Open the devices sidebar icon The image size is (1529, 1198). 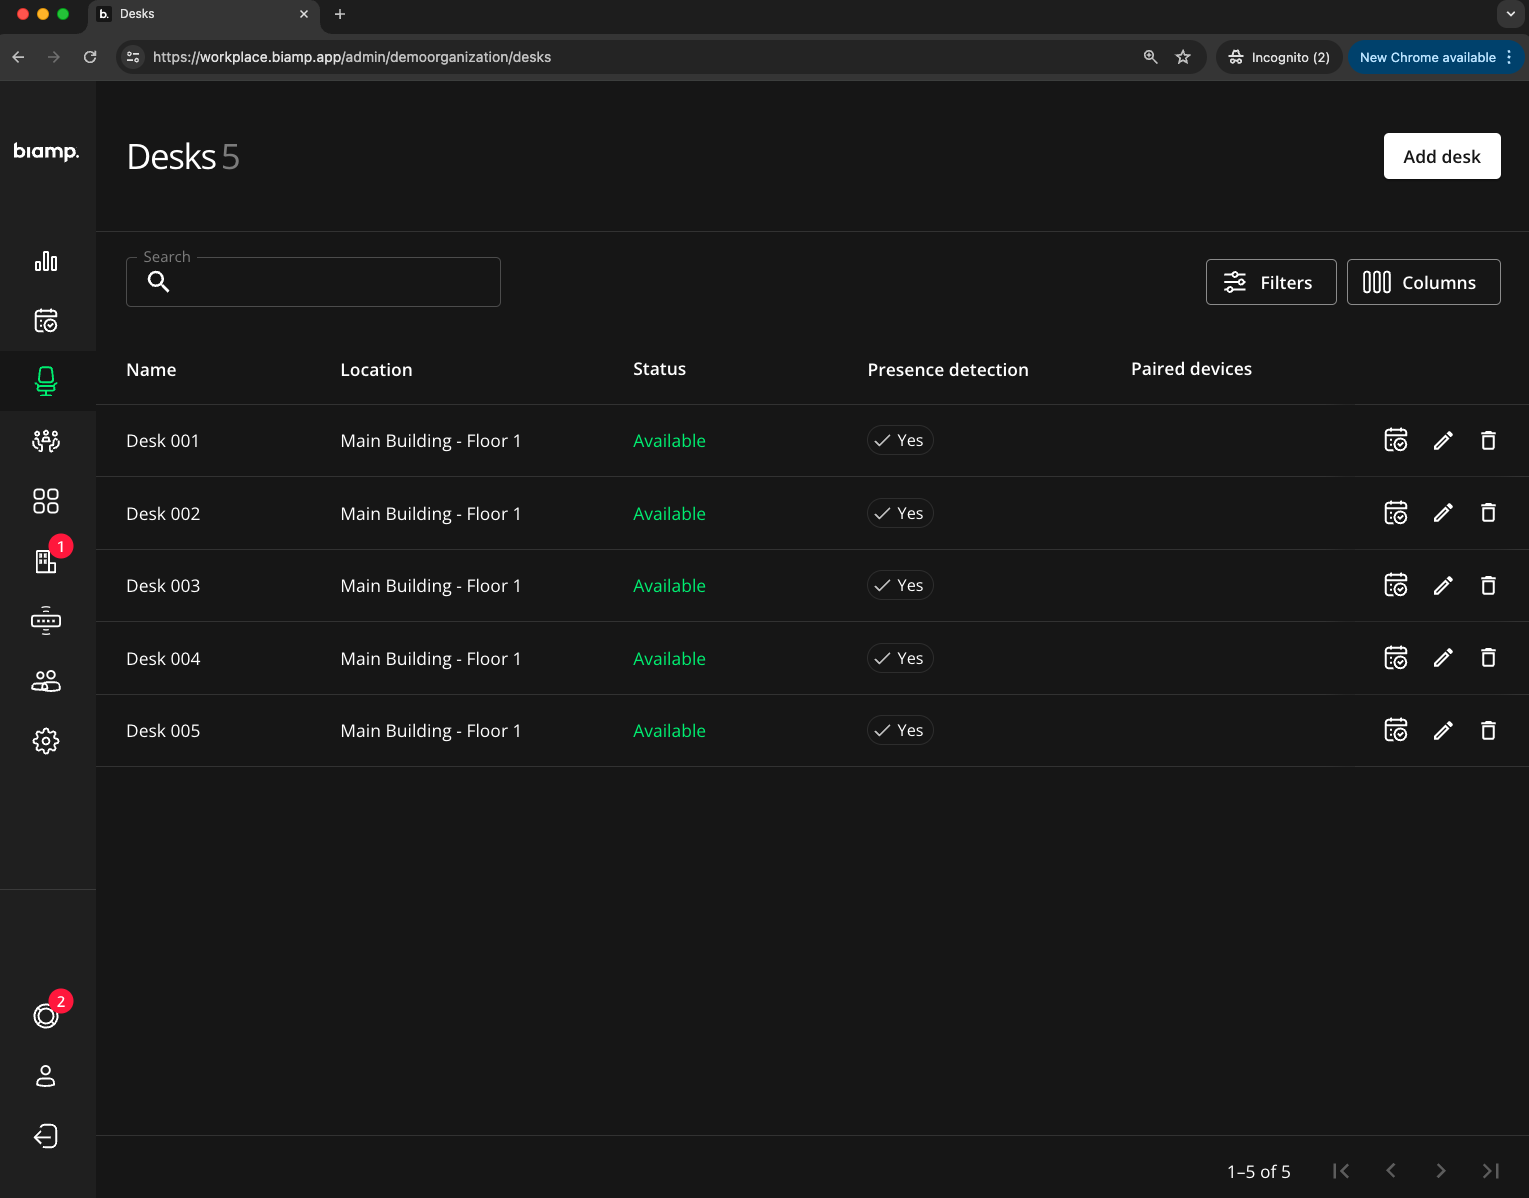pyautogui.click(x=46, y=621)
